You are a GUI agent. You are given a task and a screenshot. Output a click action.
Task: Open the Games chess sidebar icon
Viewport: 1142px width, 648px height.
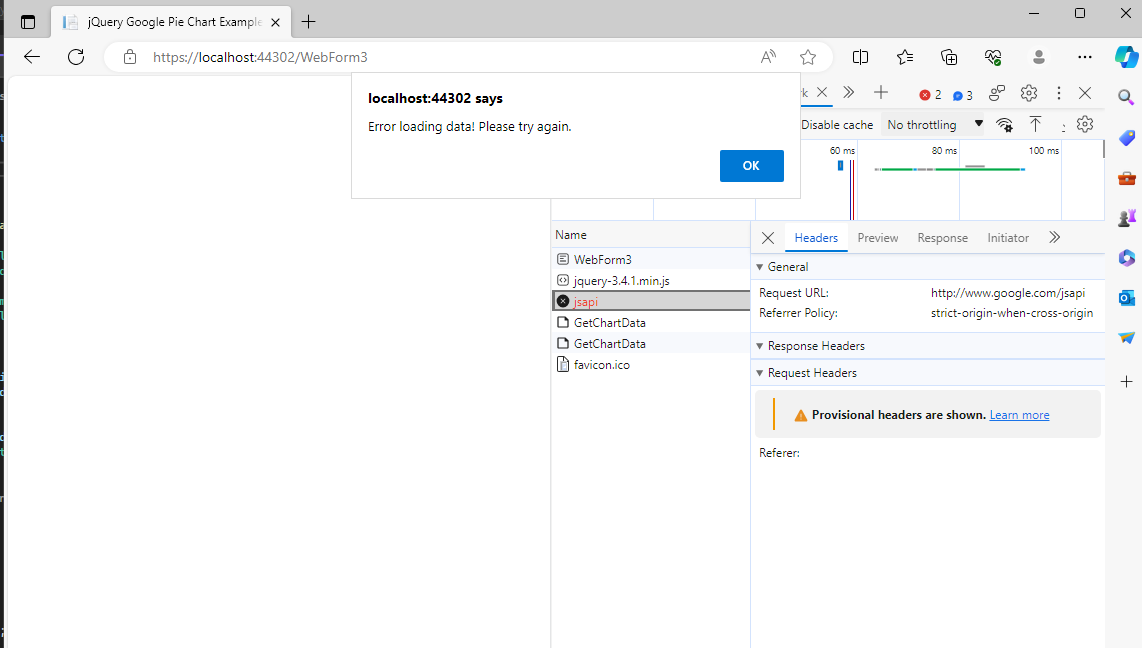1126,217
